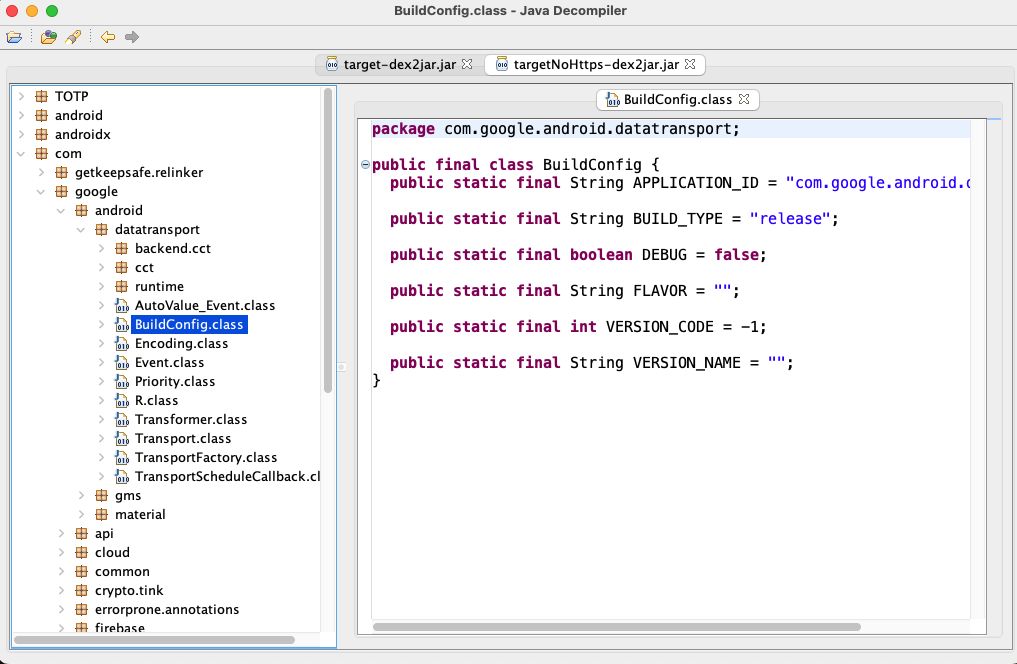
Task: Close the BuildConfig.class editor tab
Action: tap(744, 99)
